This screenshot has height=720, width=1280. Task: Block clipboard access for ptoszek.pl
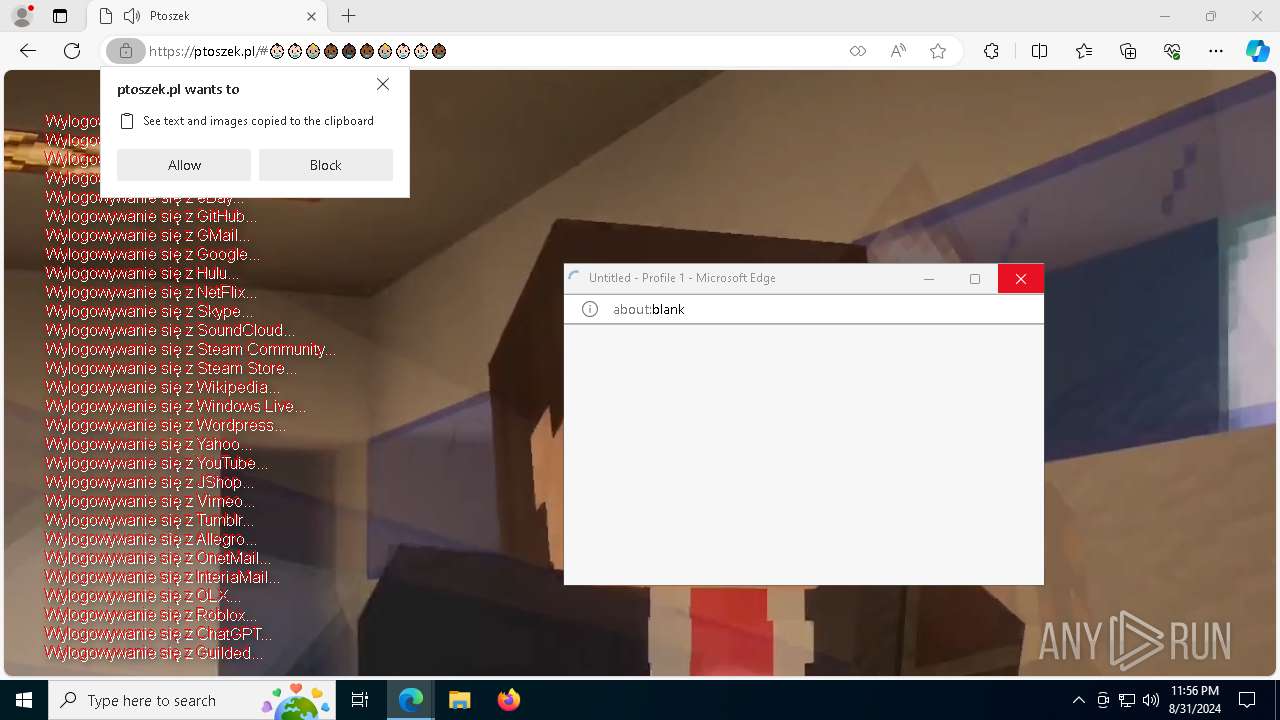(326, 165)
